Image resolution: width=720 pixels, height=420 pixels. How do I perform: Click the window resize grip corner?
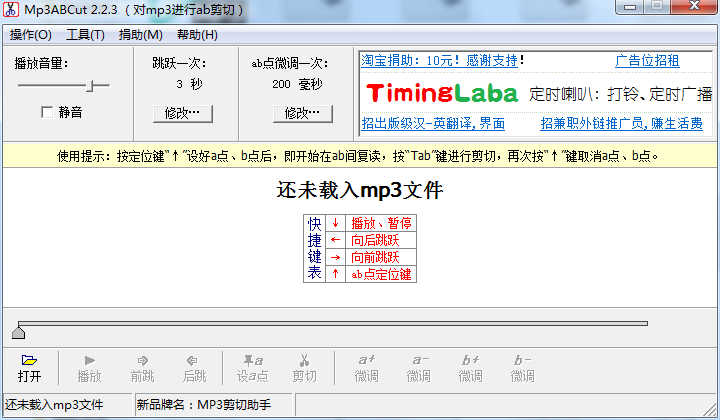710,409
